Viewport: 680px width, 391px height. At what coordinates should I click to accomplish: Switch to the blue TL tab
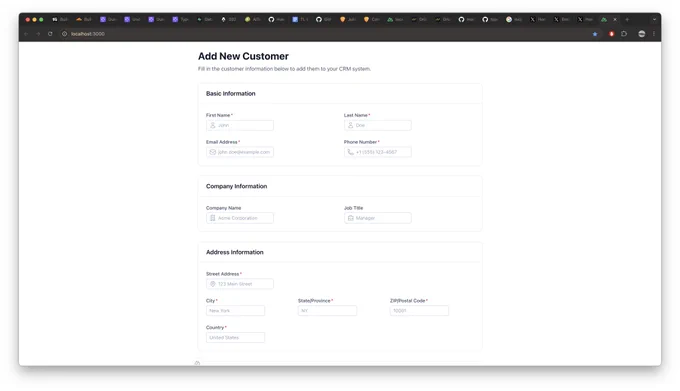click(x=300, y=20)
